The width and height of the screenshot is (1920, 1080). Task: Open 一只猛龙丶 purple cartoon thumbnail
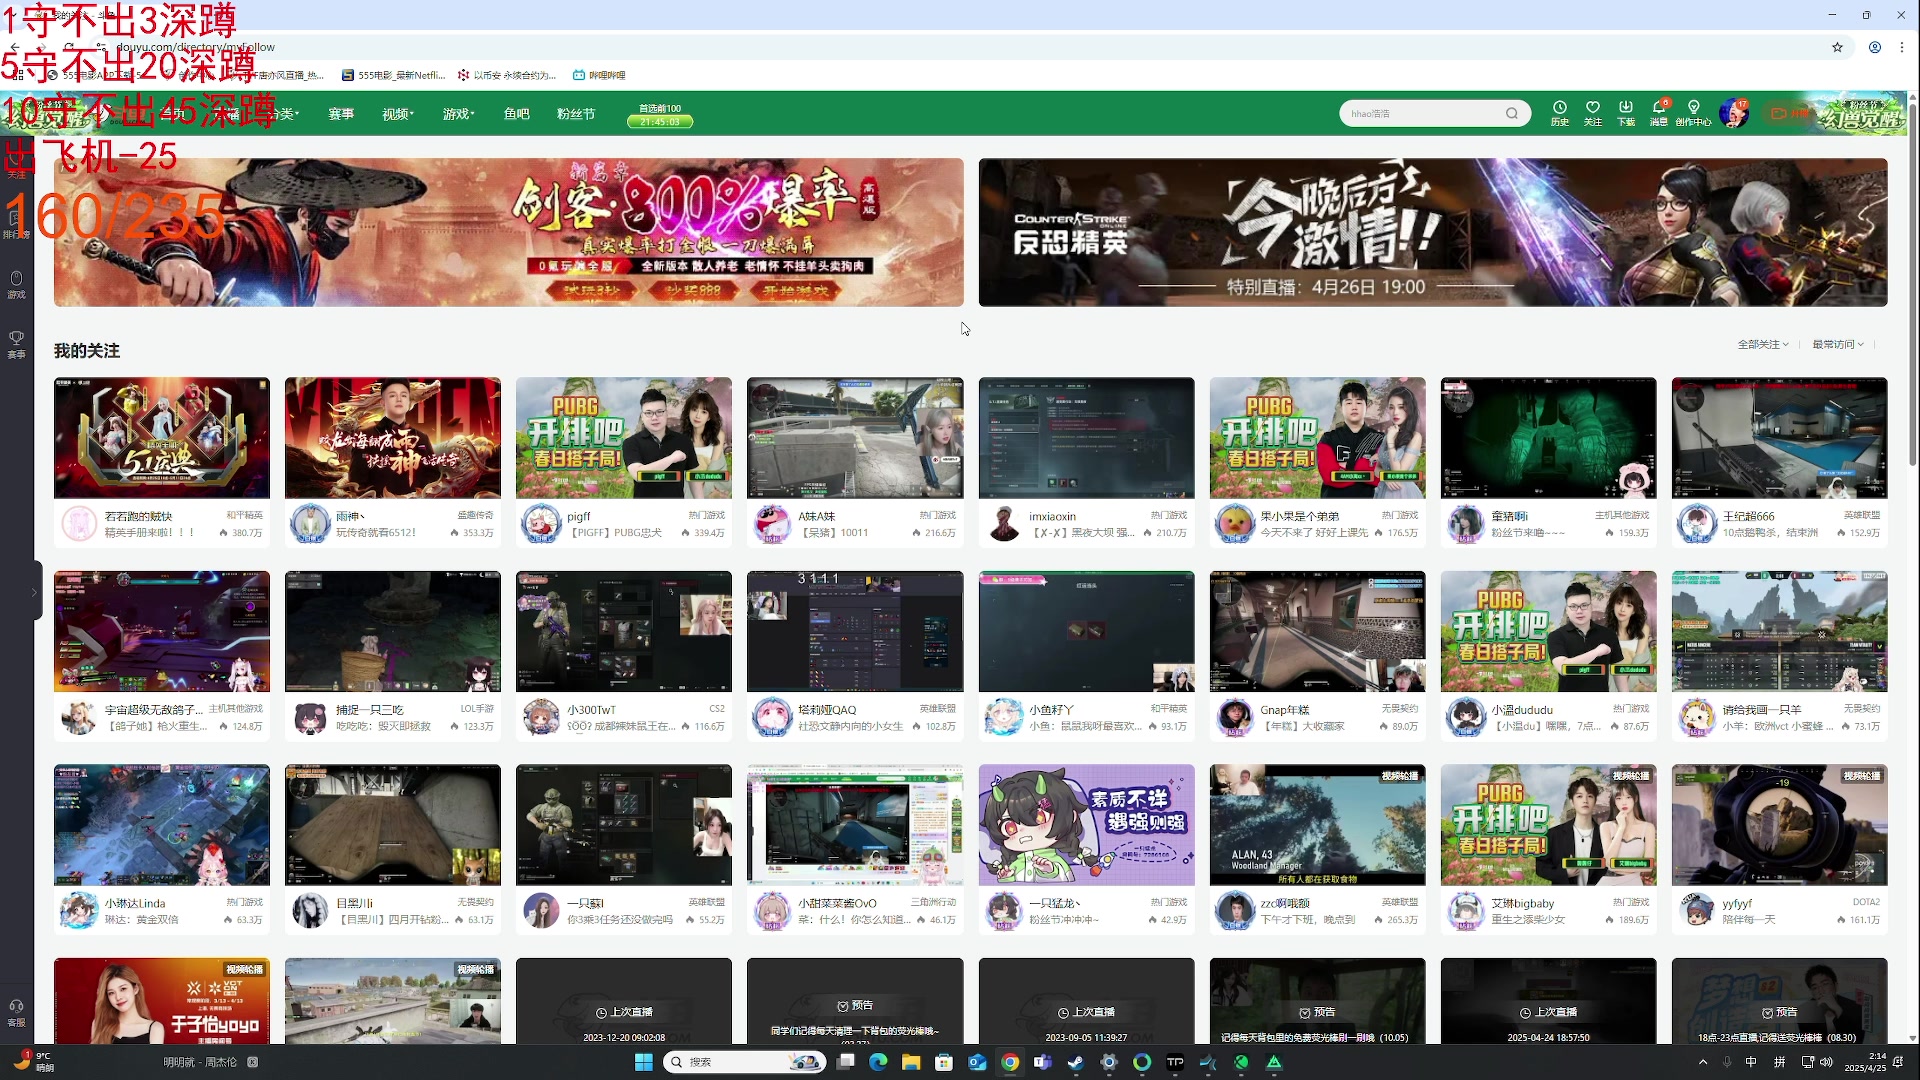point(1086,825)
